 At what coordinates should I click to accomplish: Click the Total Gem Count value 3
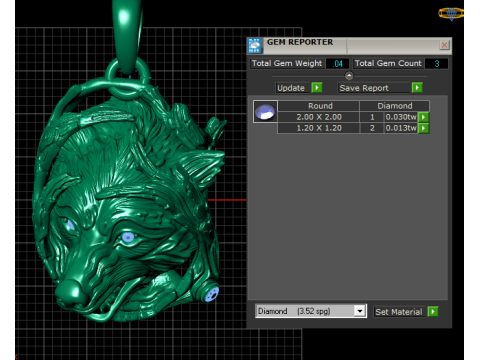(x=437, y=63)
